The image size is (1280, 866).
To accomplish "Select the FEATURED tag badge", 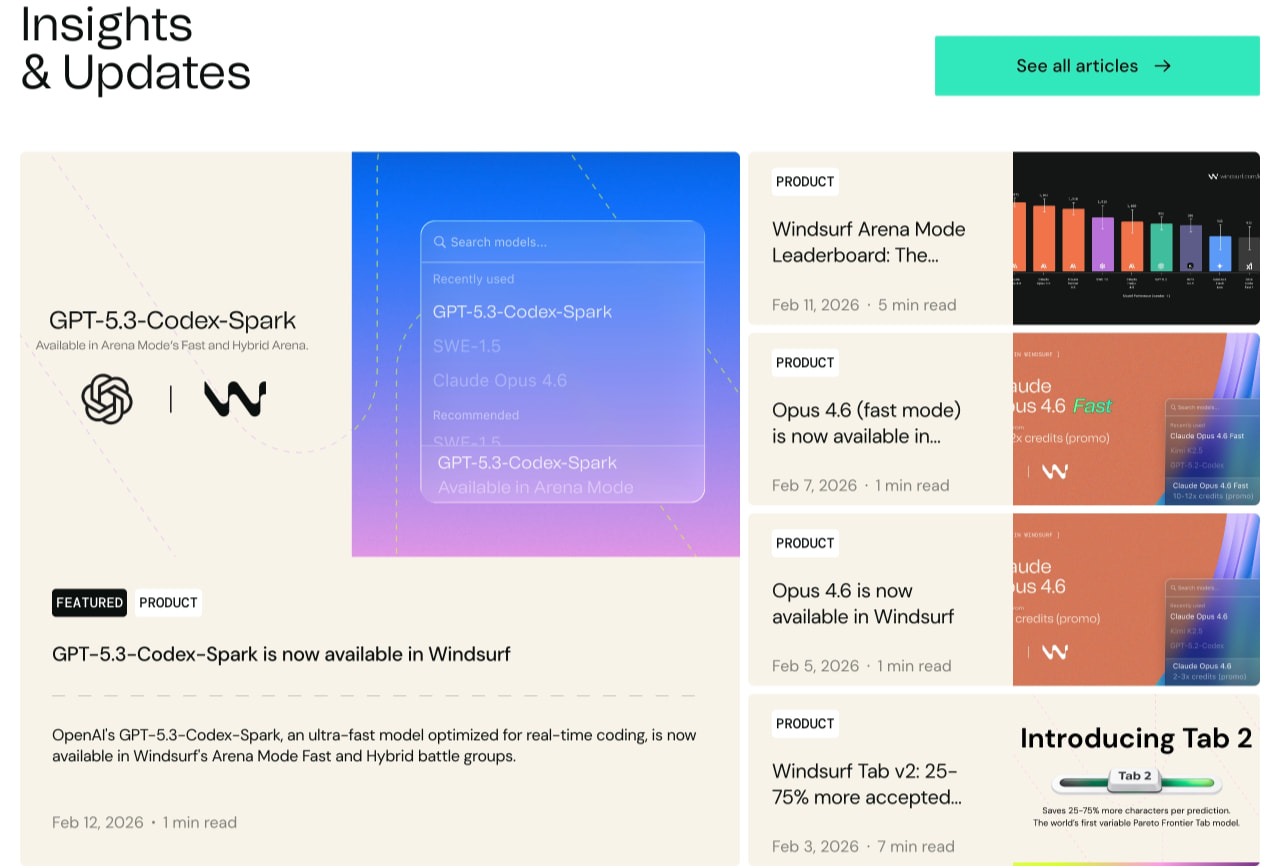I will pyautogui.click(x=89, y=603).
